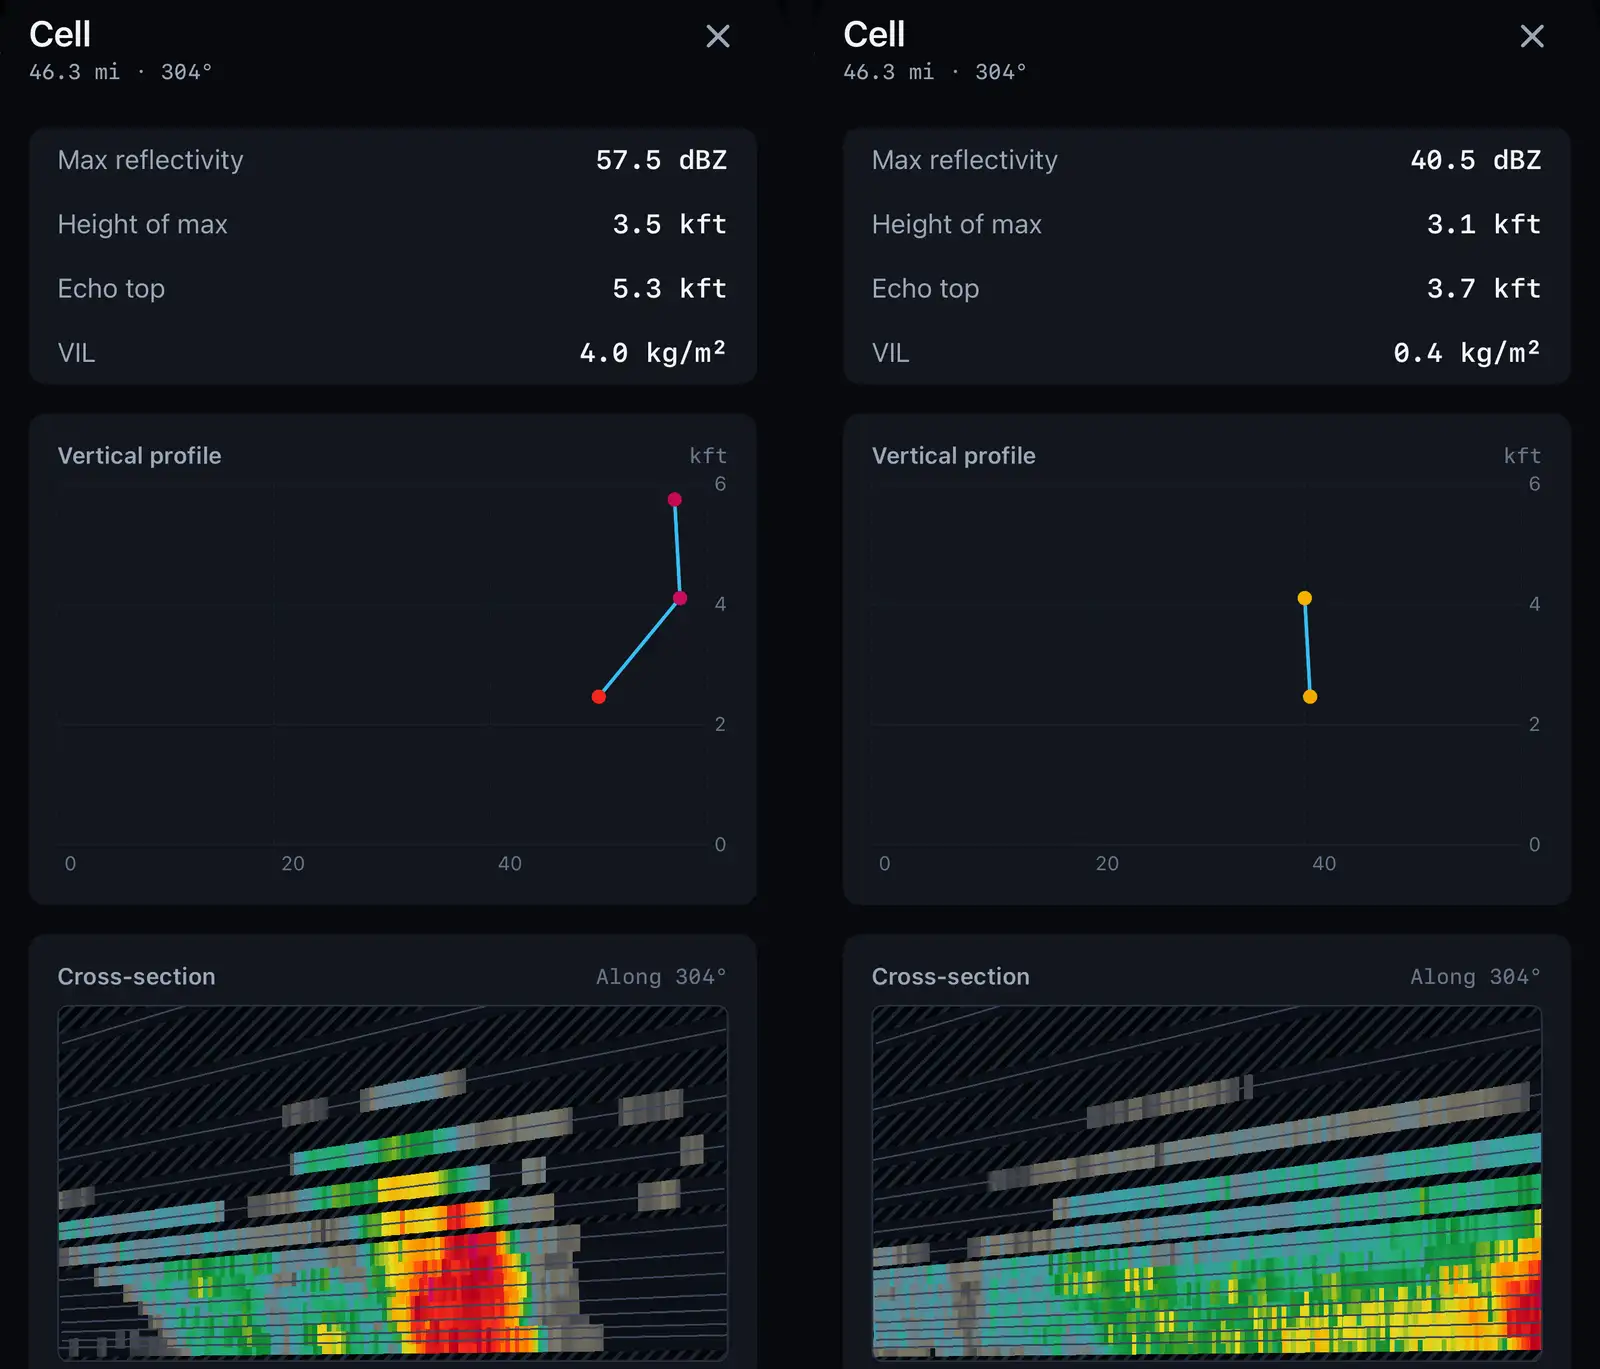This screenshot has width=1600, height=1369.
Task: Click the left panel 'Along 304°' label
Action: pos(661,977)
